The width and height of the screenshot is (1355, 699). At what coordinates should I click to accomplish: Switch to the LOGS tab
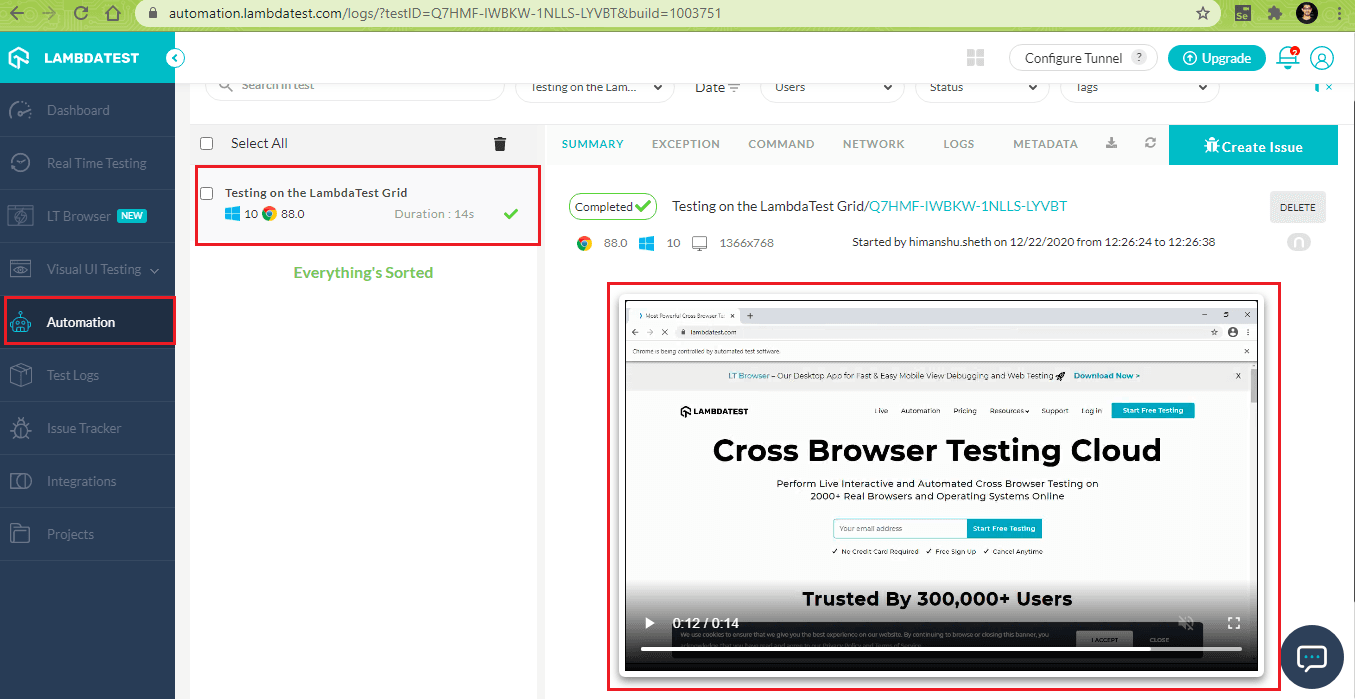point(959,144)
